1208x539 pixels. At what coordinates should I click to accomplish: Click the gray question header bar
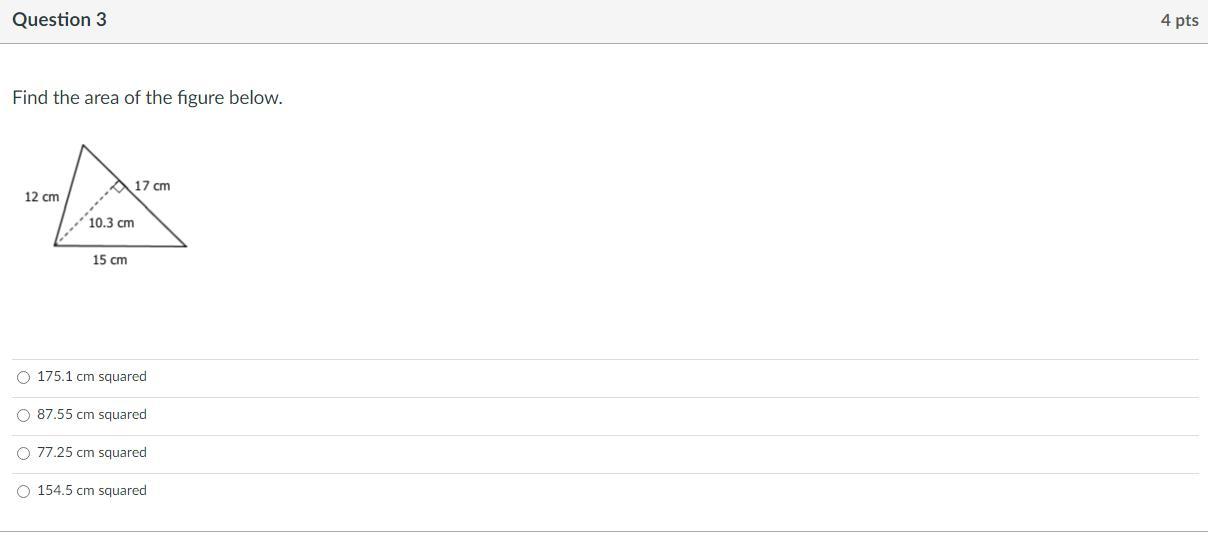click(600, 20)
